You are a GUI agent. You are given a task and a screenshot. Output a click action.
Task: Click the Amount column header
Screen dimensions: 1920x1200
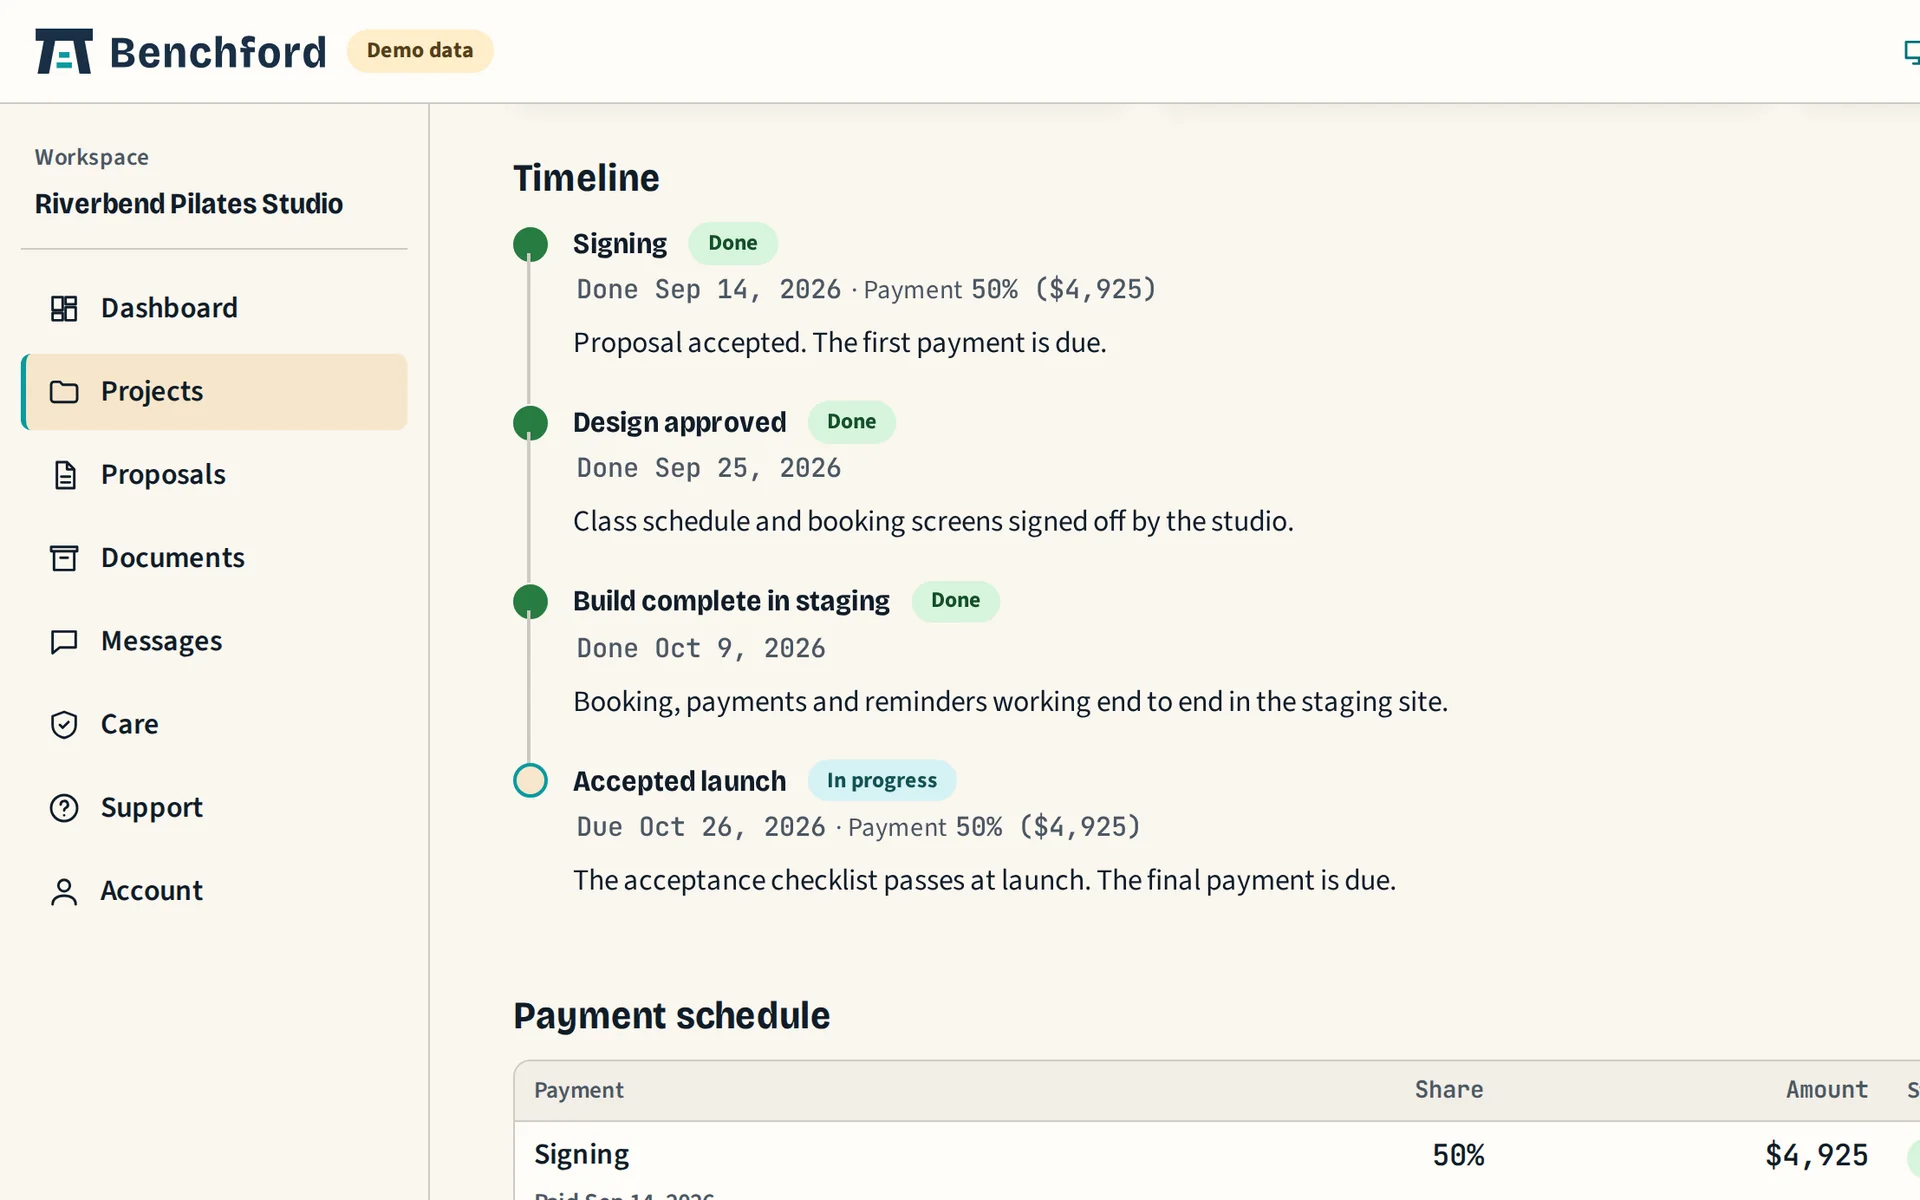[x=1827, y=1090]
